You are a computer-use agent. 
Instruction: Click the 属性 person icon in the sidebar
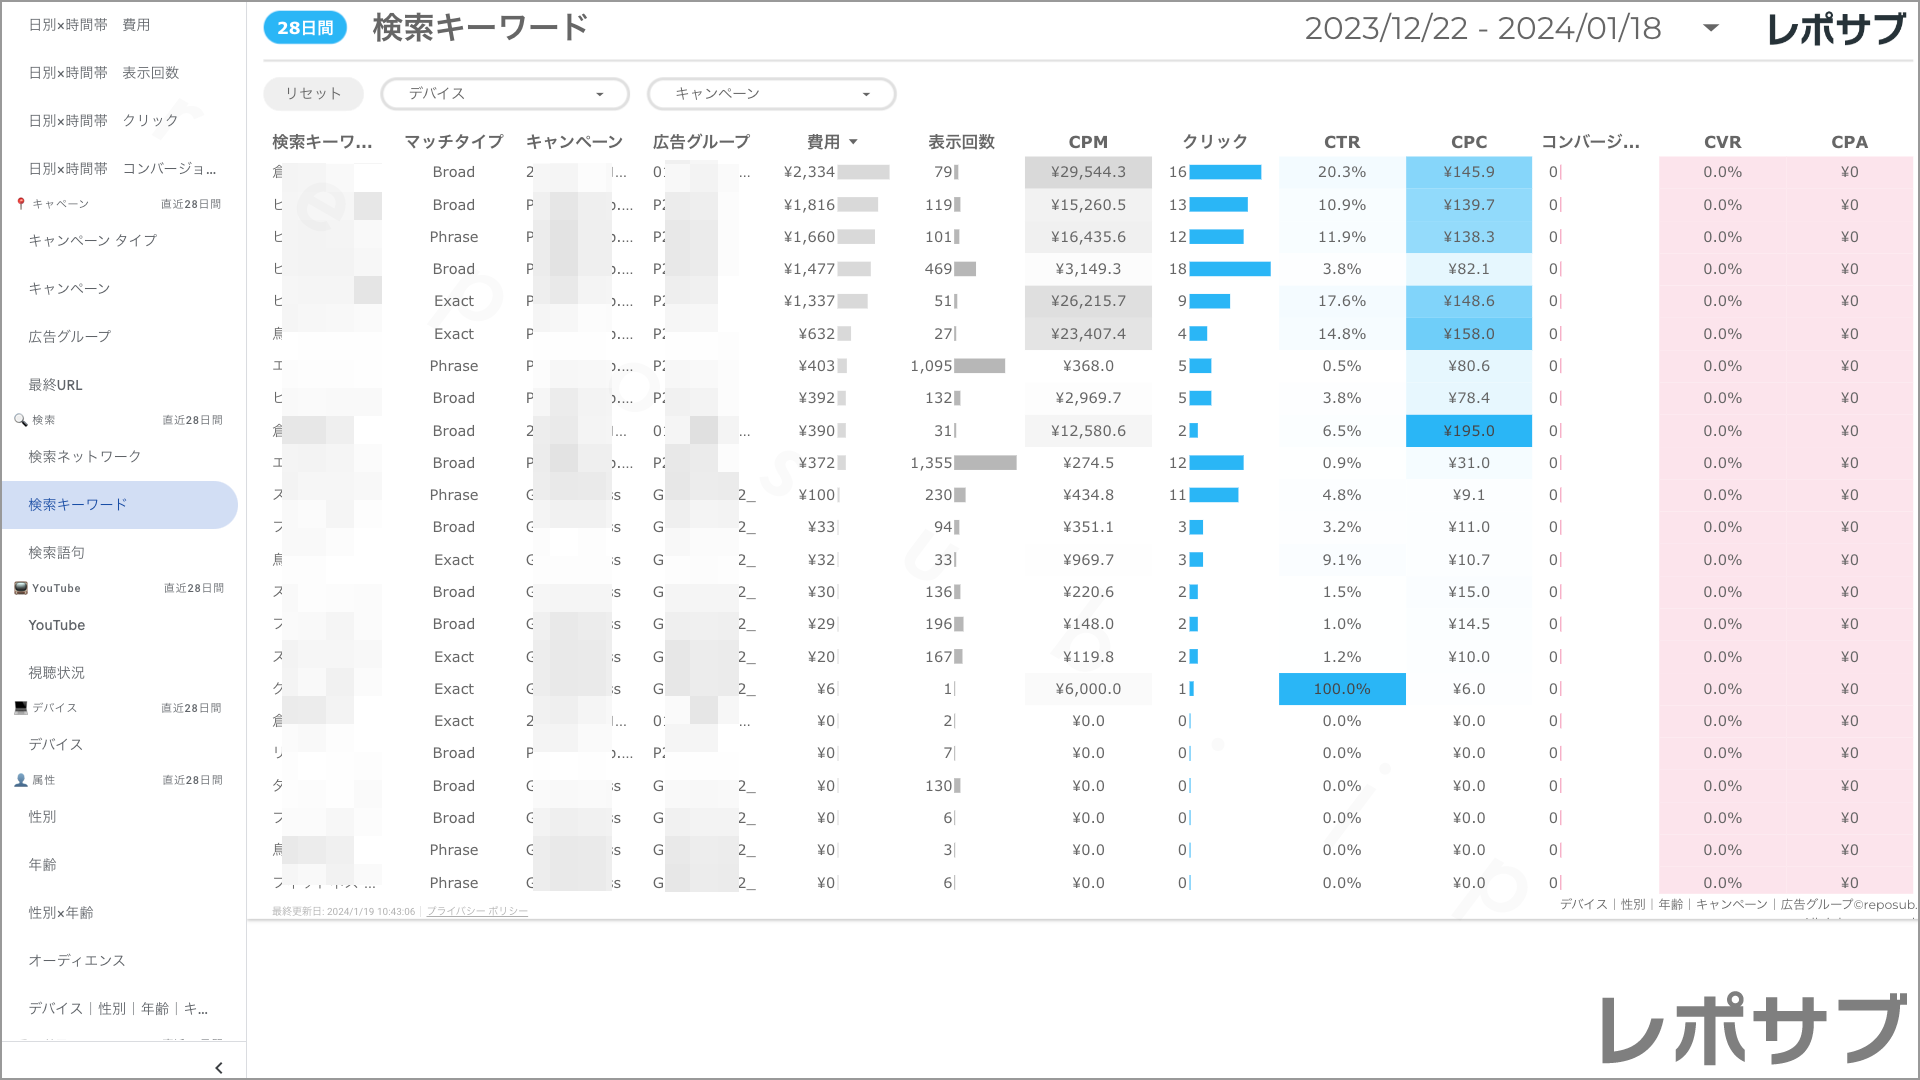click(21, 780)
